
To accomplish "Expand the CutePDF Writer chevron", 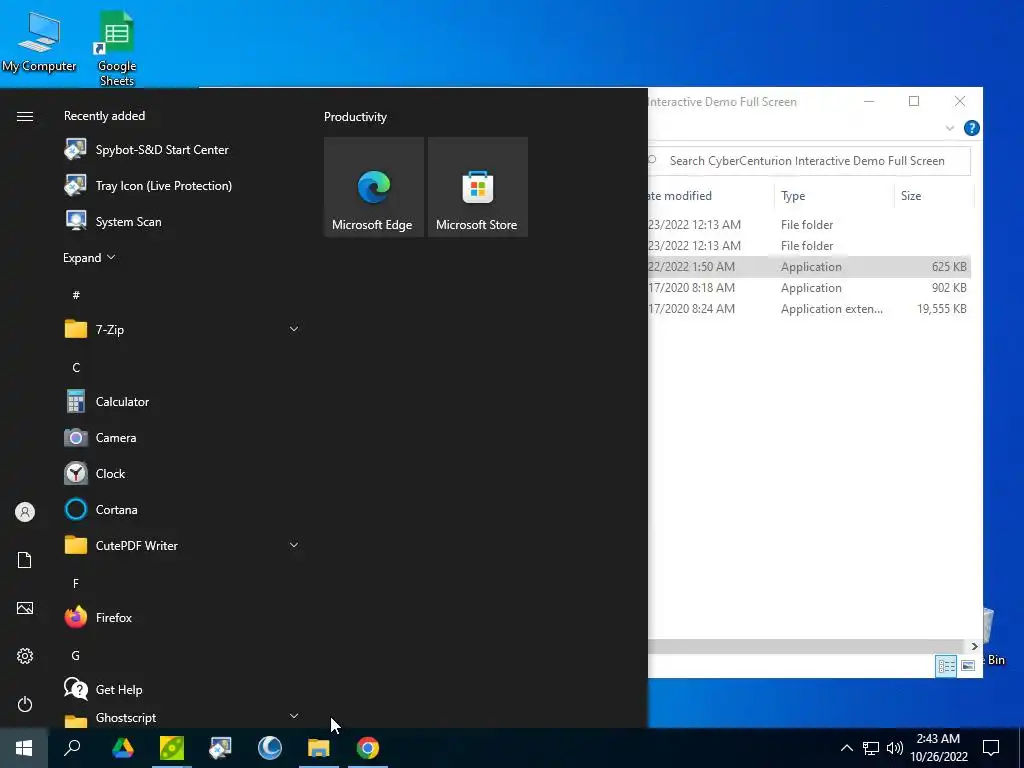I will pyautogui.click(x=294, y=545).
